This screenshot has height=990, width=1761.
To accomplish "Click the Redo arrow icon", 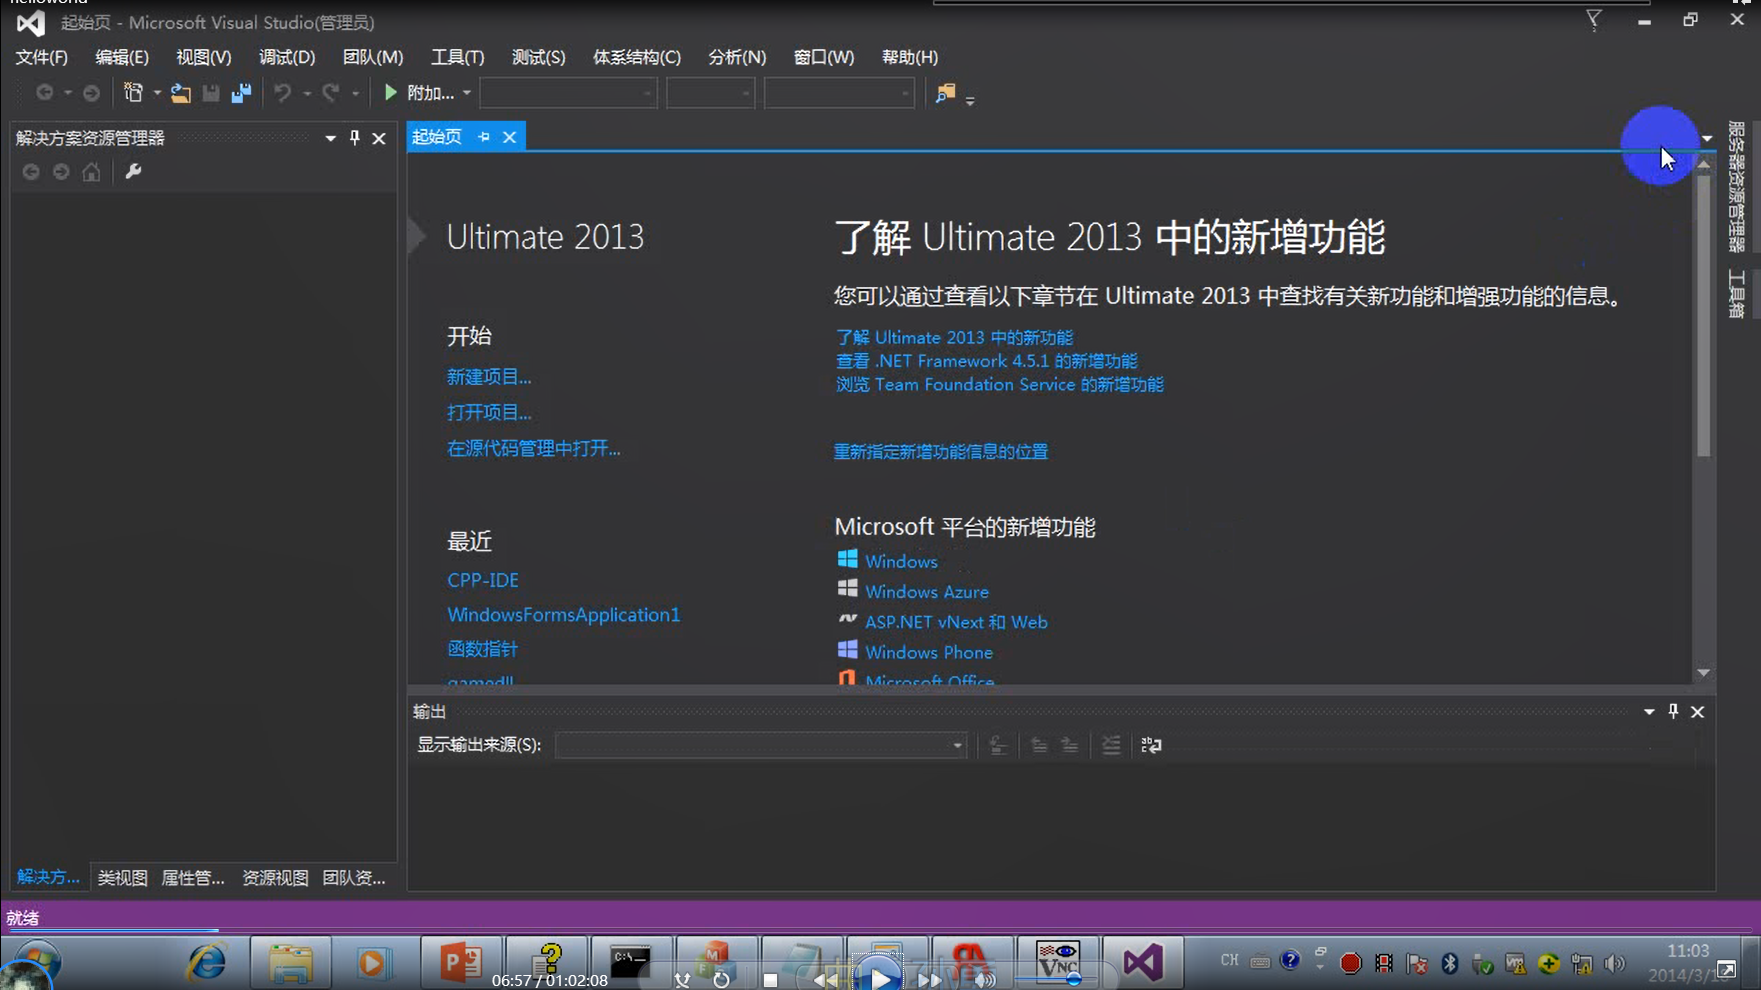I will [331, 93].
